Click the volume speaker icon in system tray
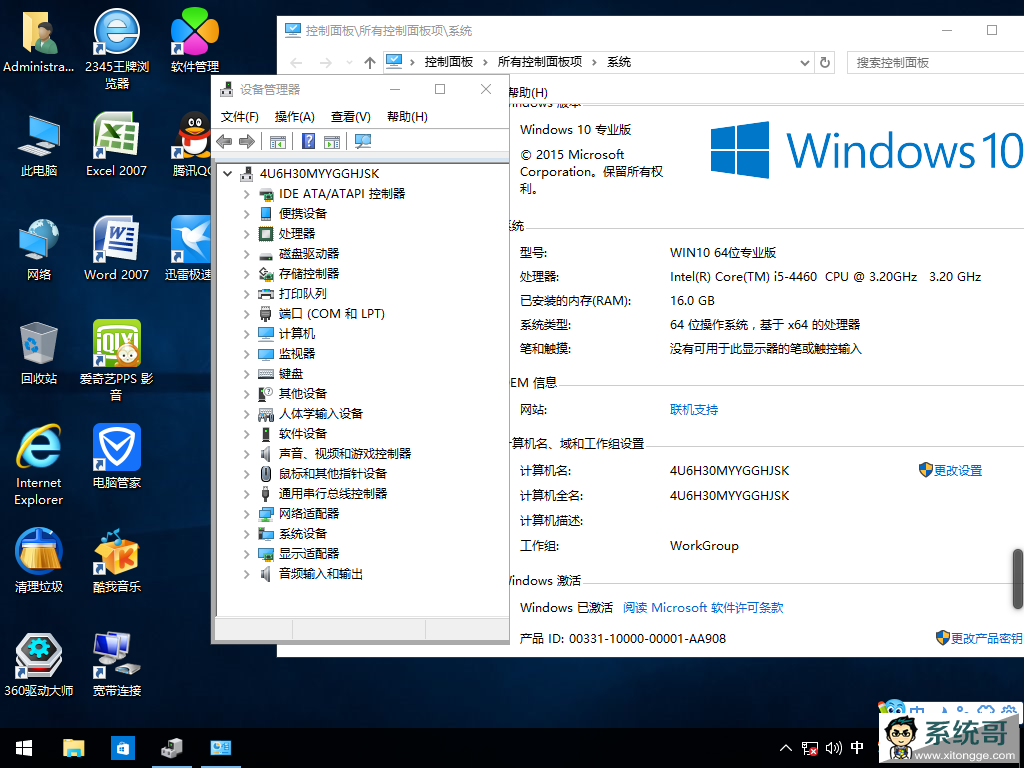Image resolution: width=1024 pixels, height=768 pixels. pyautogui.click(x=834, y=748)
